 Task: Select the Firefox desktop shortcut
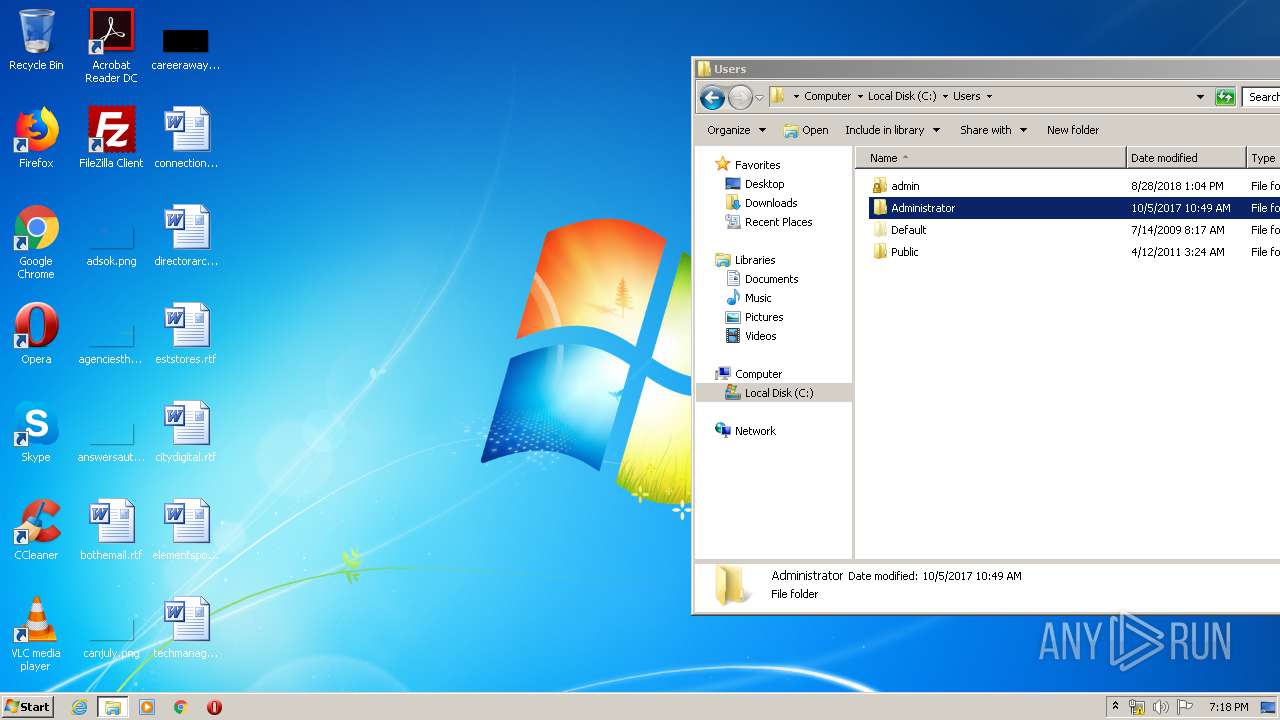coord(36,138)
